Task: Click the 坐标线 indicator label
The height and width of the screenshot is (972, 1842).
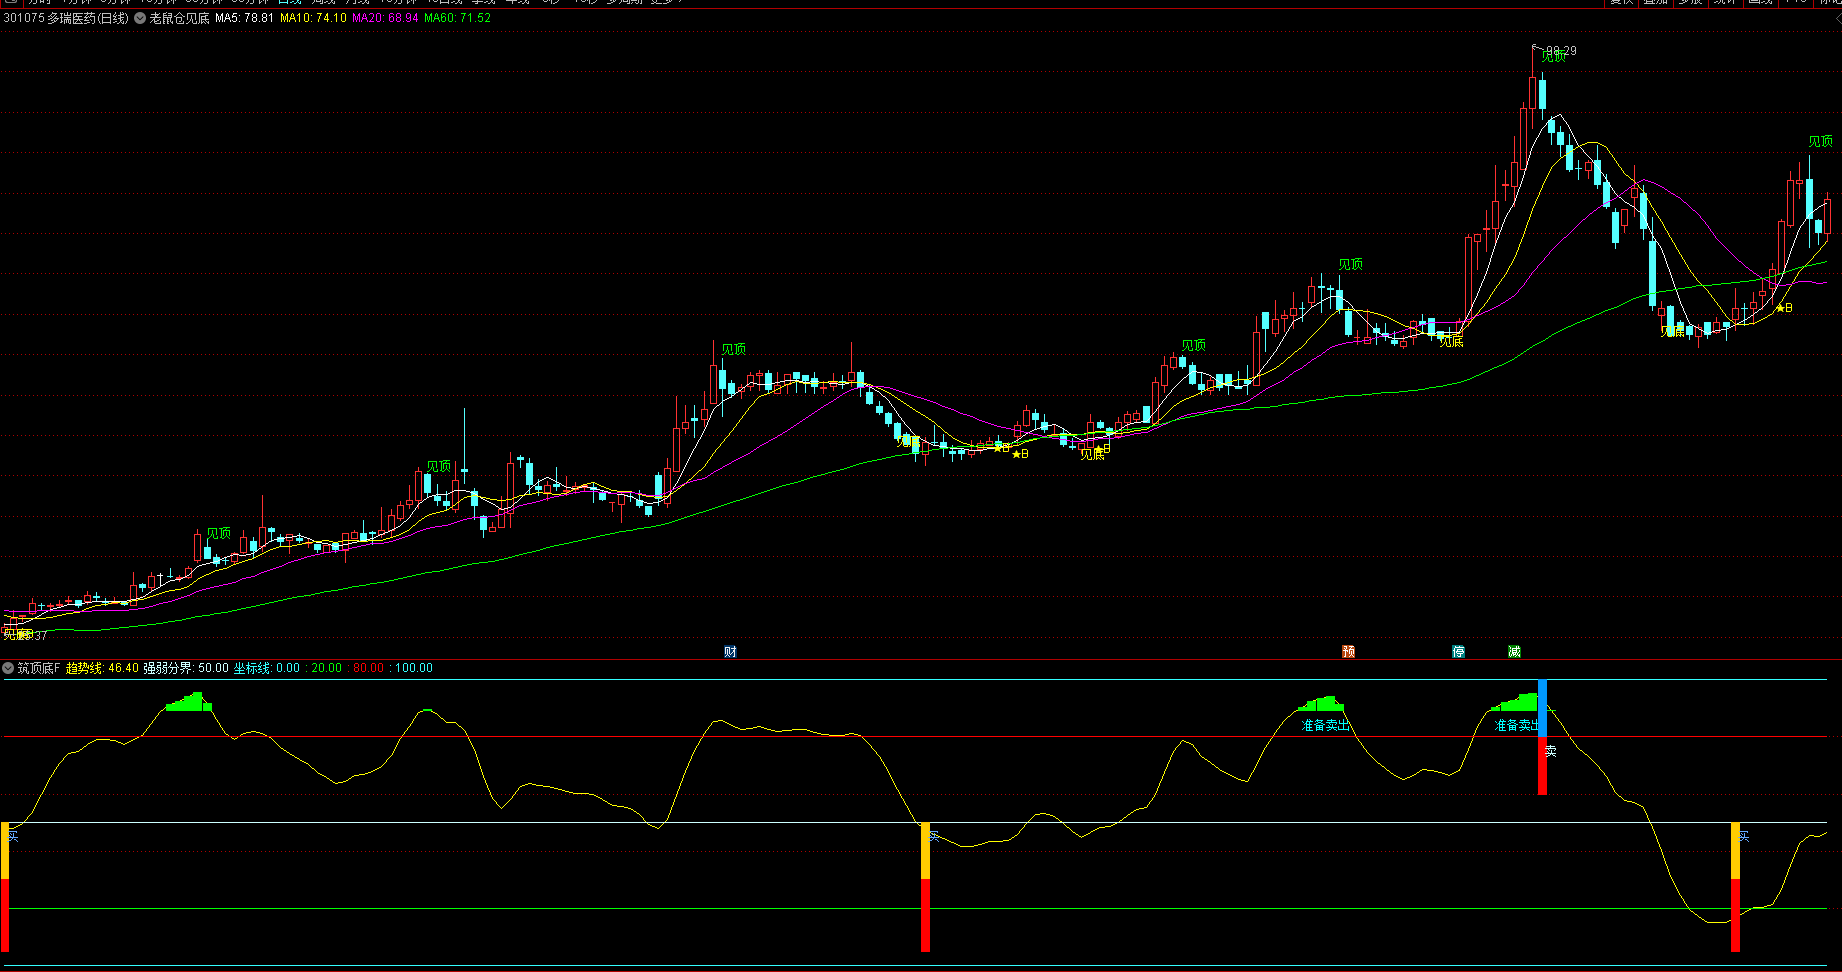Action: point(252,668)
